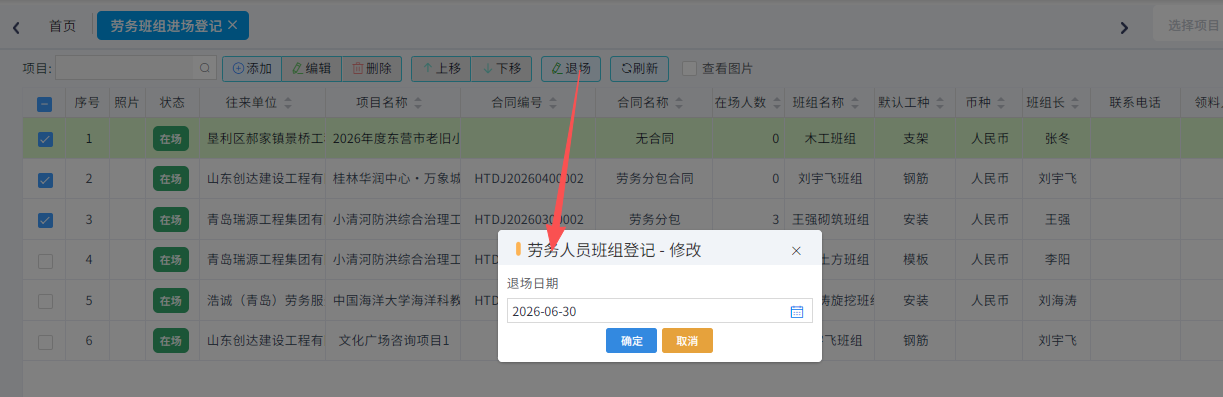Image resolution: width=1223 pixels, height=397 pixels.
Task: Uncheck the row 2 checkbox
Action: click(x=45, y=180)
